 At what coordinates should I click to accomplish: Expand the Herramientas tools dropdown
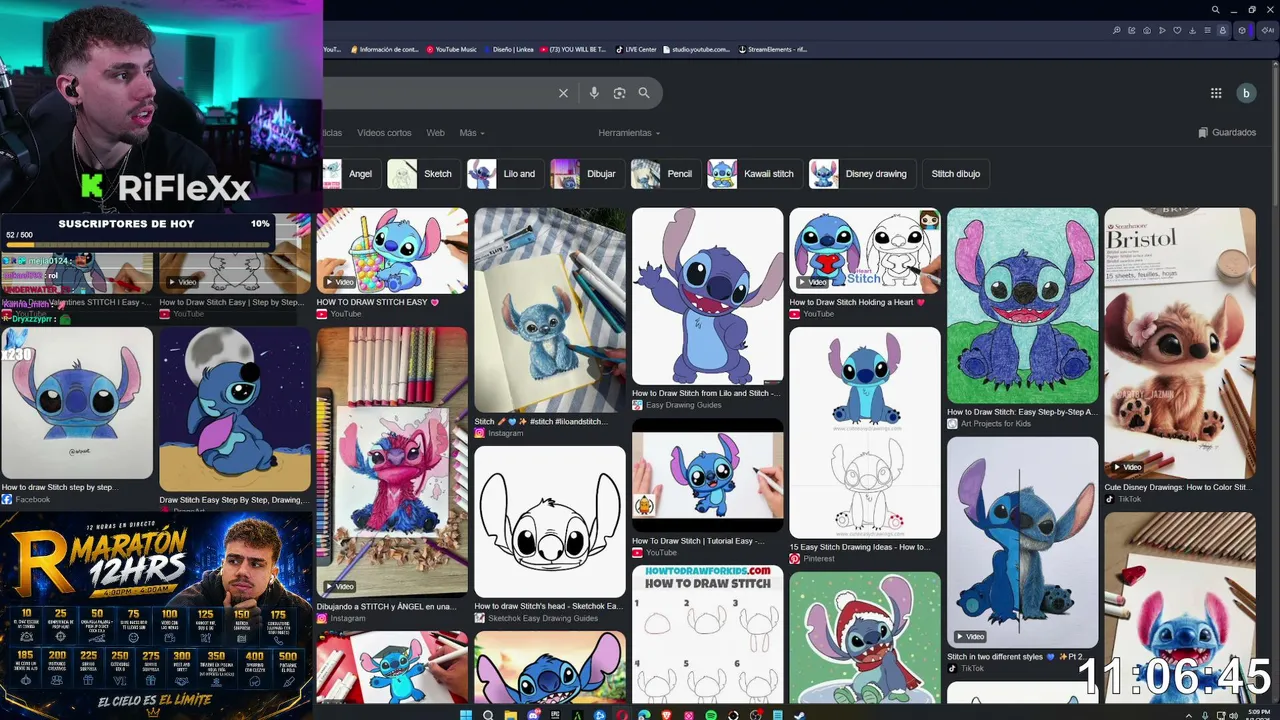[629, 133]
